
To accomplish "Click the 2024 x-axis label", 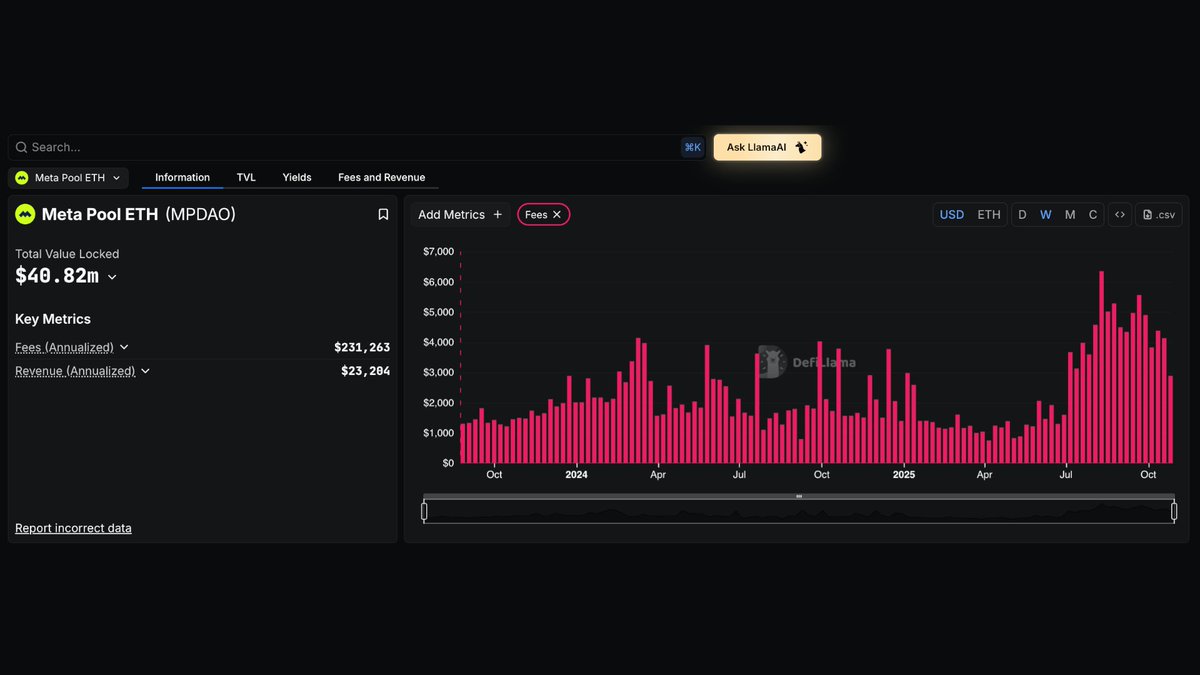I will coord(576,475).
